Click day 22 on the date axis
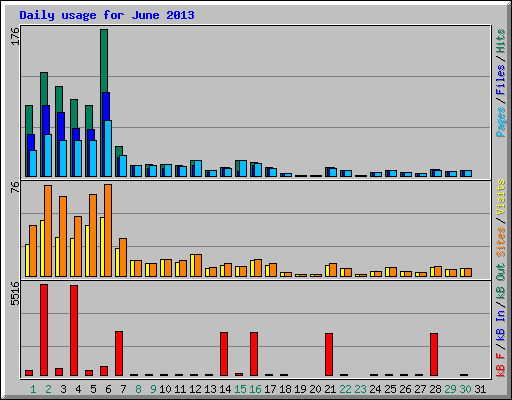 click(345, 389)
